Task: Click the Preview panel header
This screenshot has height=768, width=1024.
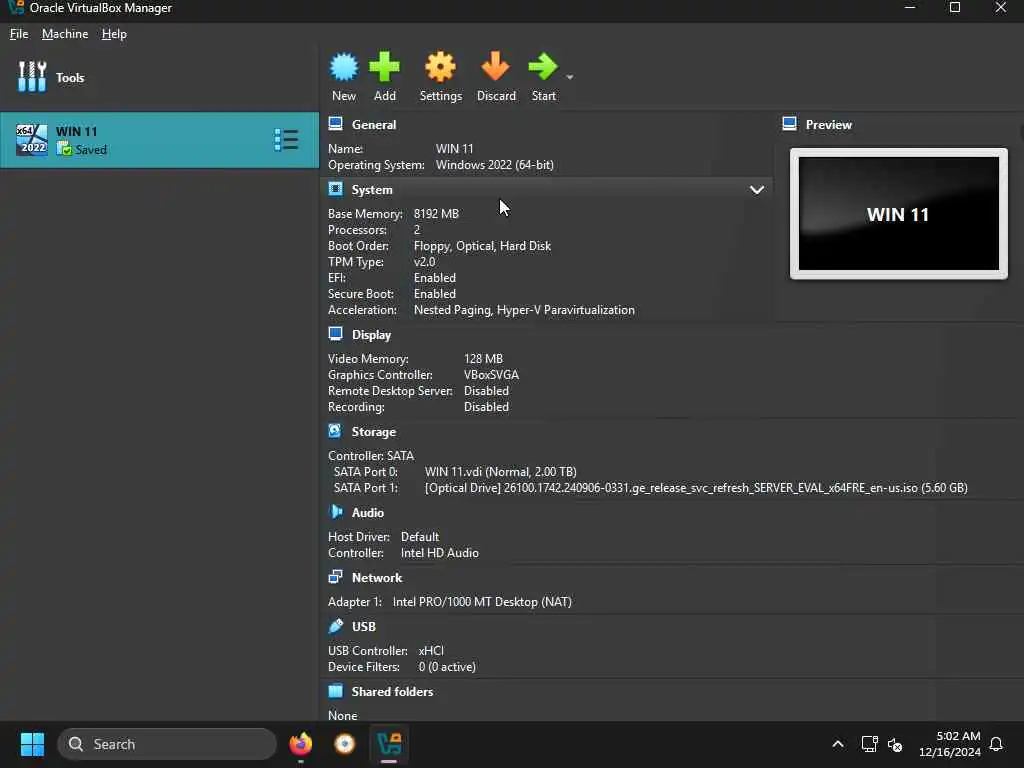Action: click(829, 125)
